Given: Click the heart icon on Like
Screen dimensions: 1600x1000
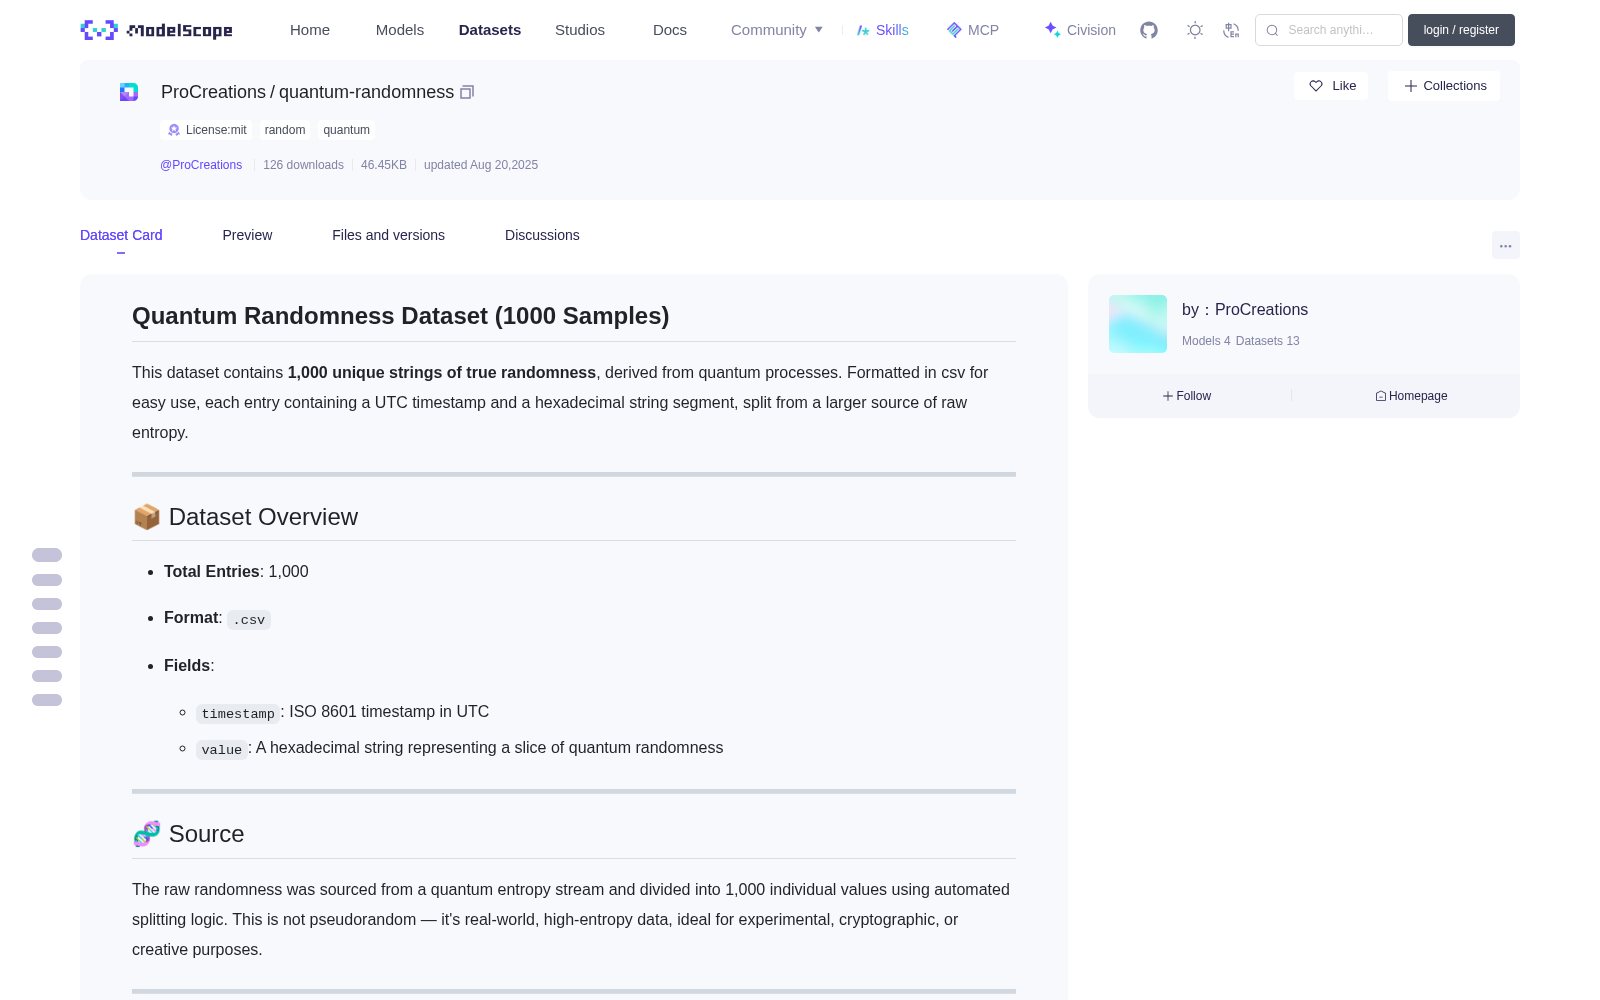Looking at the screenshot, I should click(x=1316, y=86).
